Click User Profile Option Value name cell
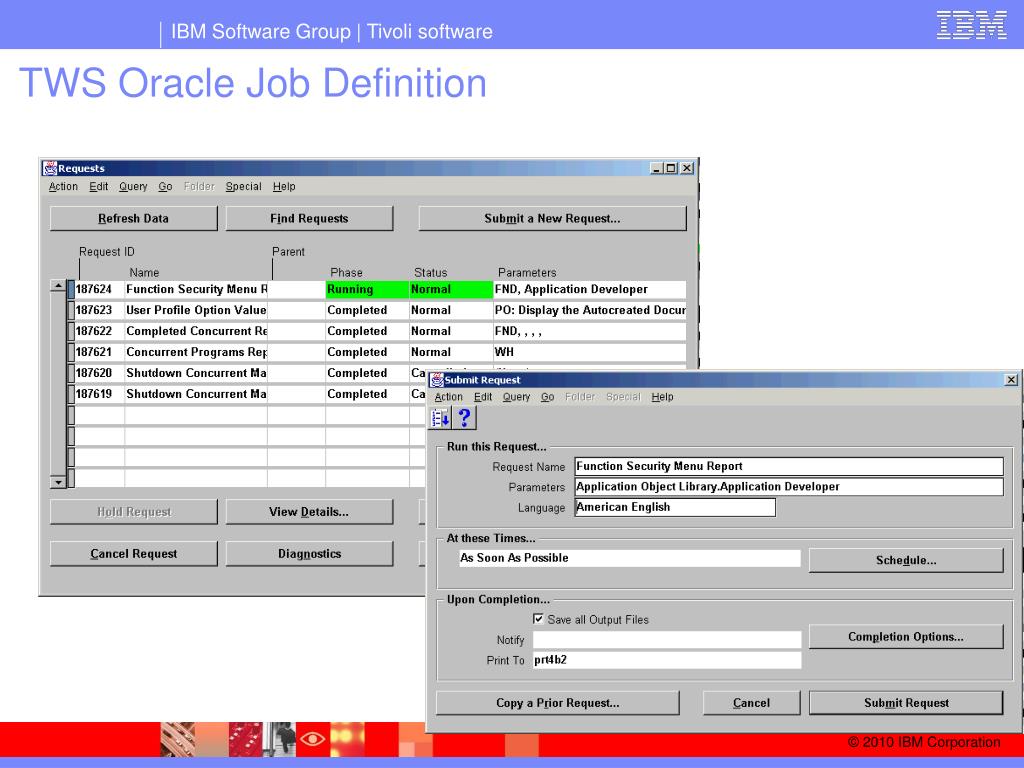 (196, 310)
